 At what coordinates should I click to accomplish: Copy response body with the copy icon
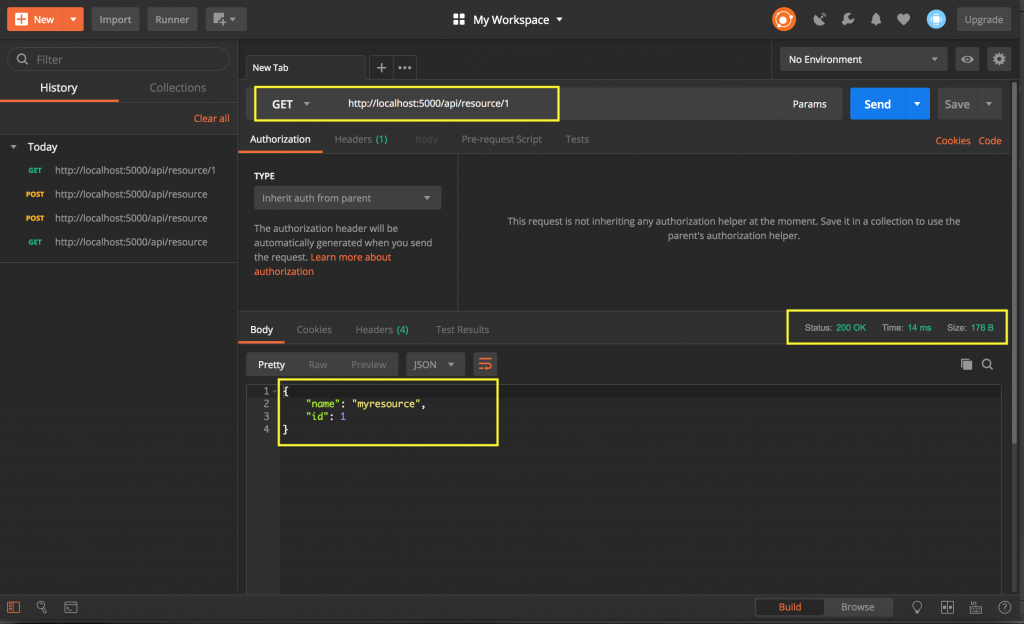click(966, 364)
